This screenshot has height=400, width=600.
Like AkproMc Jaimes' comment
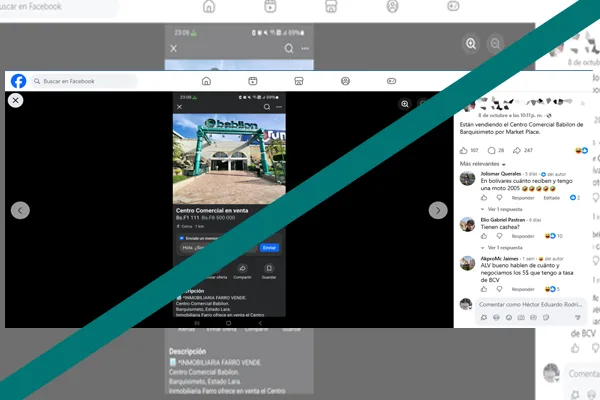484,289
